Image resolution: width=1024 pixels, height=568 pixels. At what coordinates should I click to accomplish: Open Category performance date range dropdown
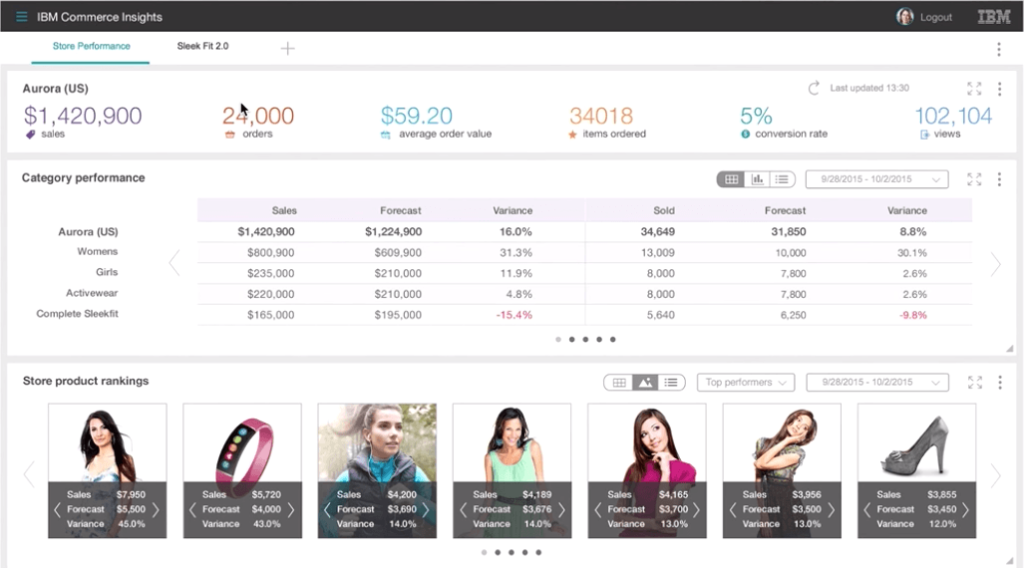click(876, 179)
